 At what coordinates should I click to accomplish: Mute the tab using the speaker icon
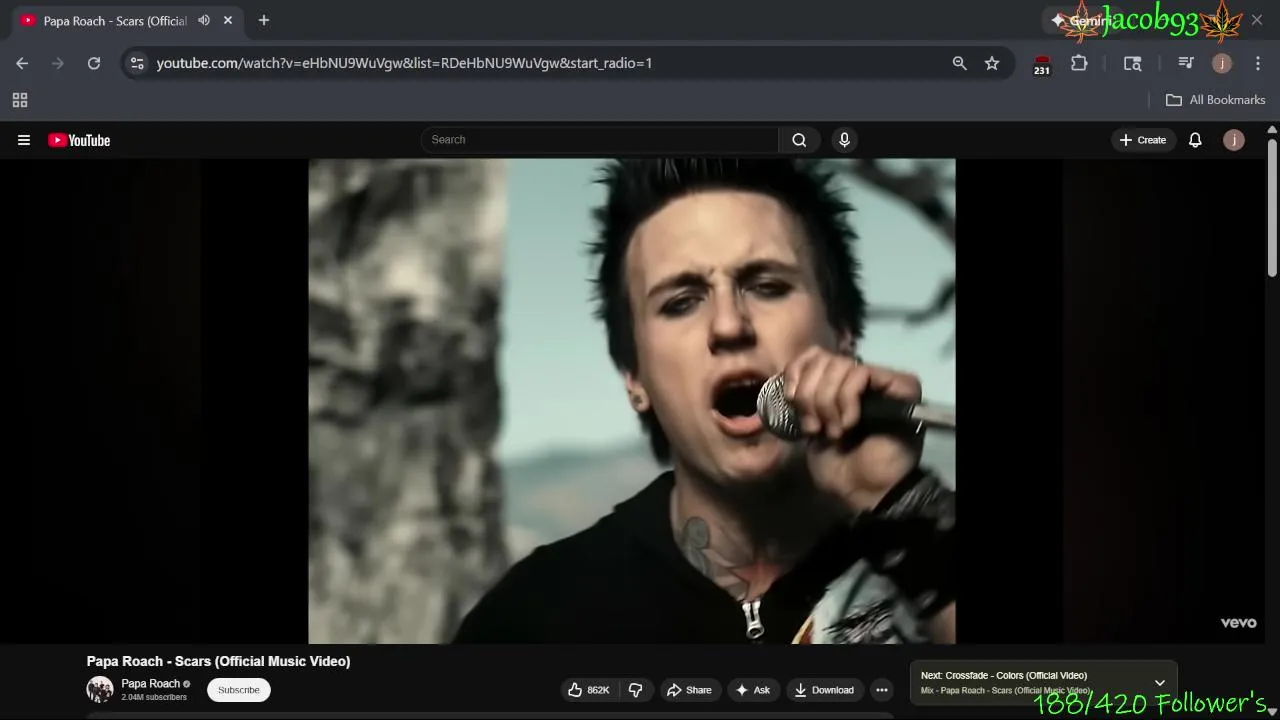204,20
